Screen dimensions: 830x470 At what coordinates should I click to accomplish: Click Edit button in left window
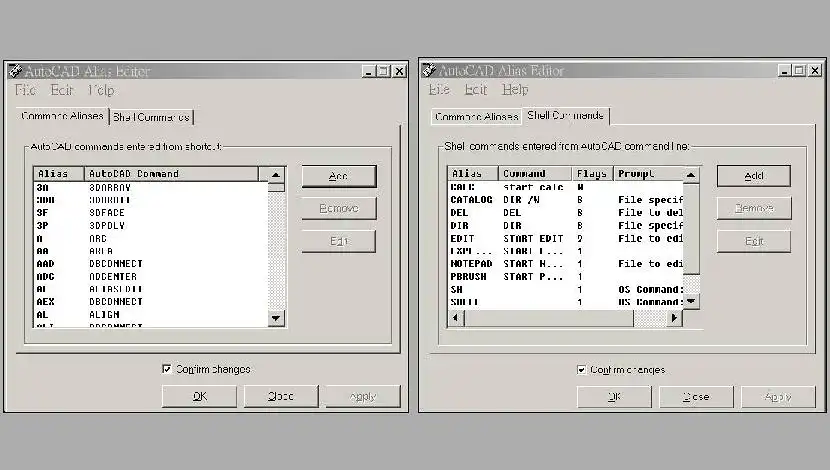click(x=339, y=241)
